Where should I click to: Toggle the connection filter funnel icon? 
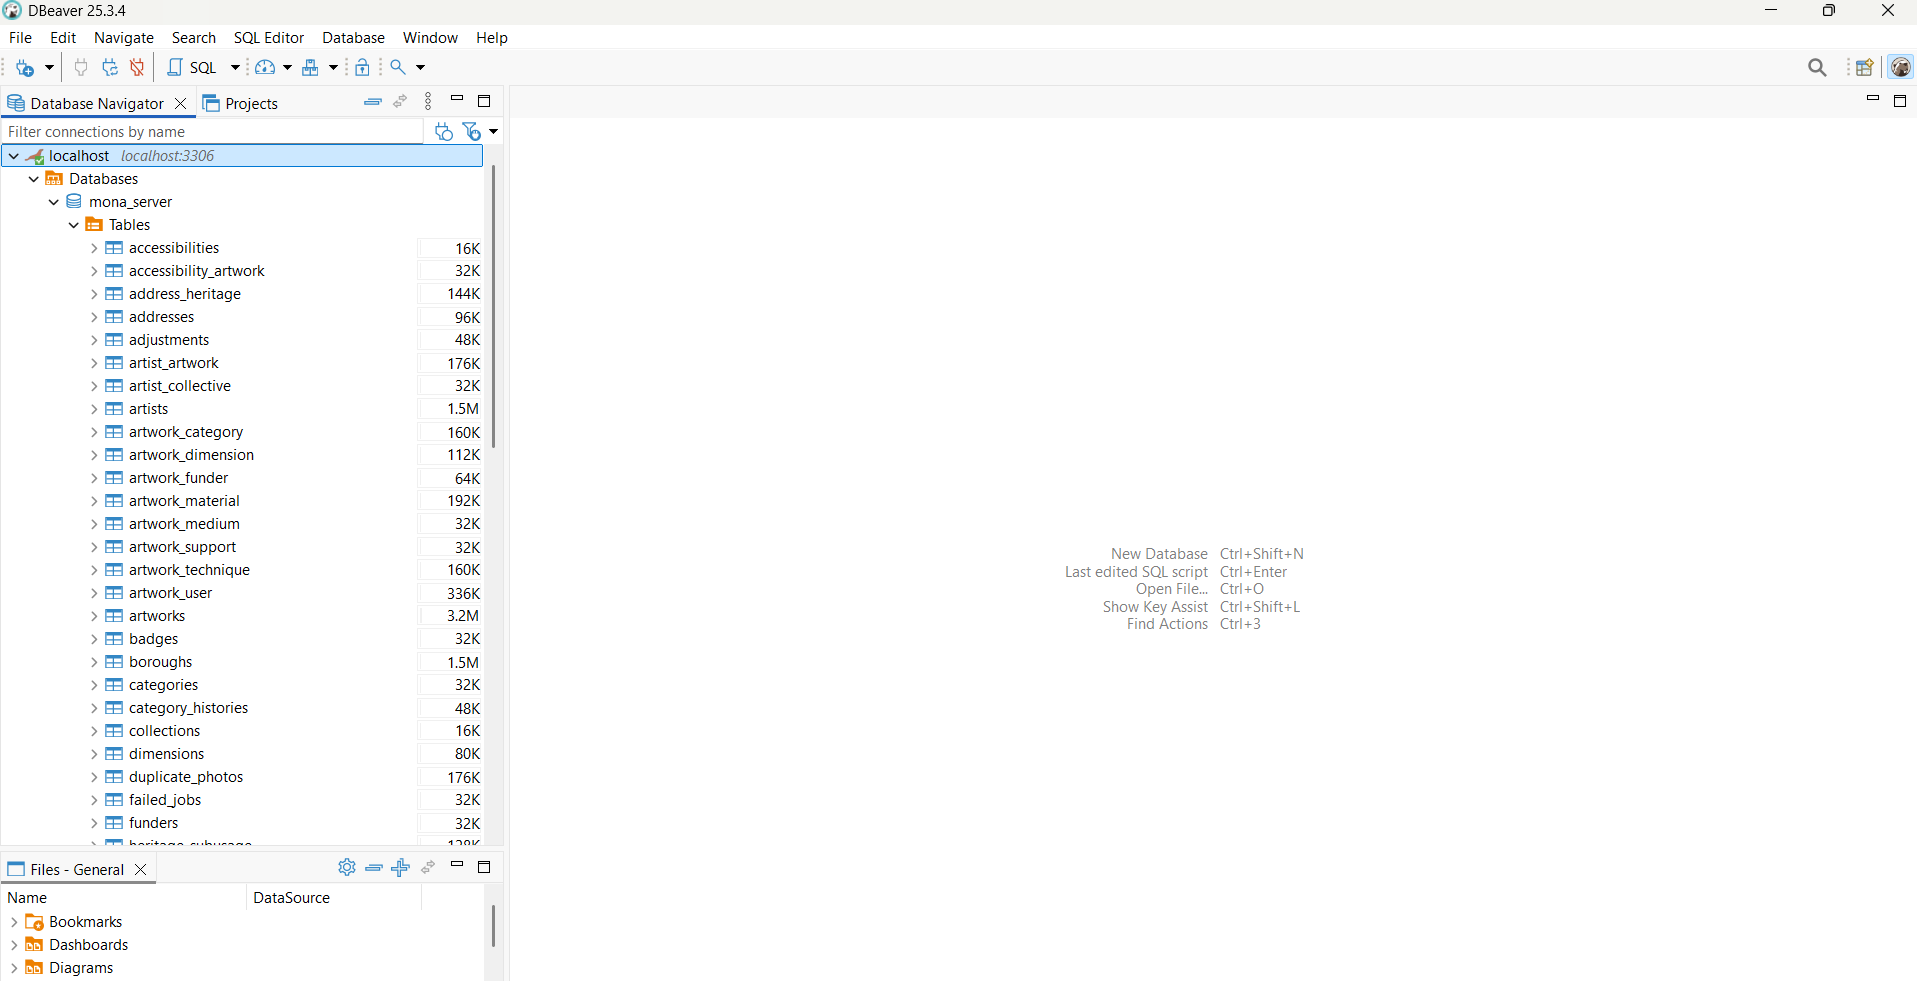pos(472,132)
